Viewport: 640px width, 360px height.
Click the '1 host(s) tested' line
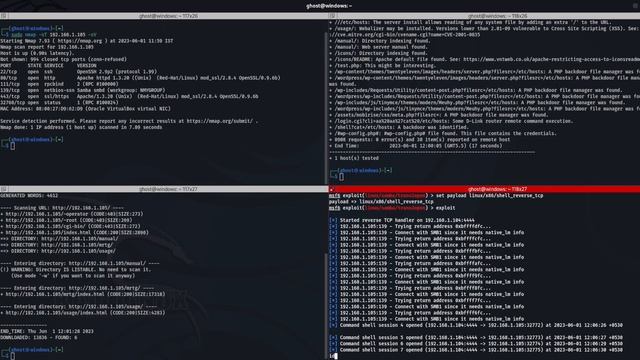coord(354,158)
